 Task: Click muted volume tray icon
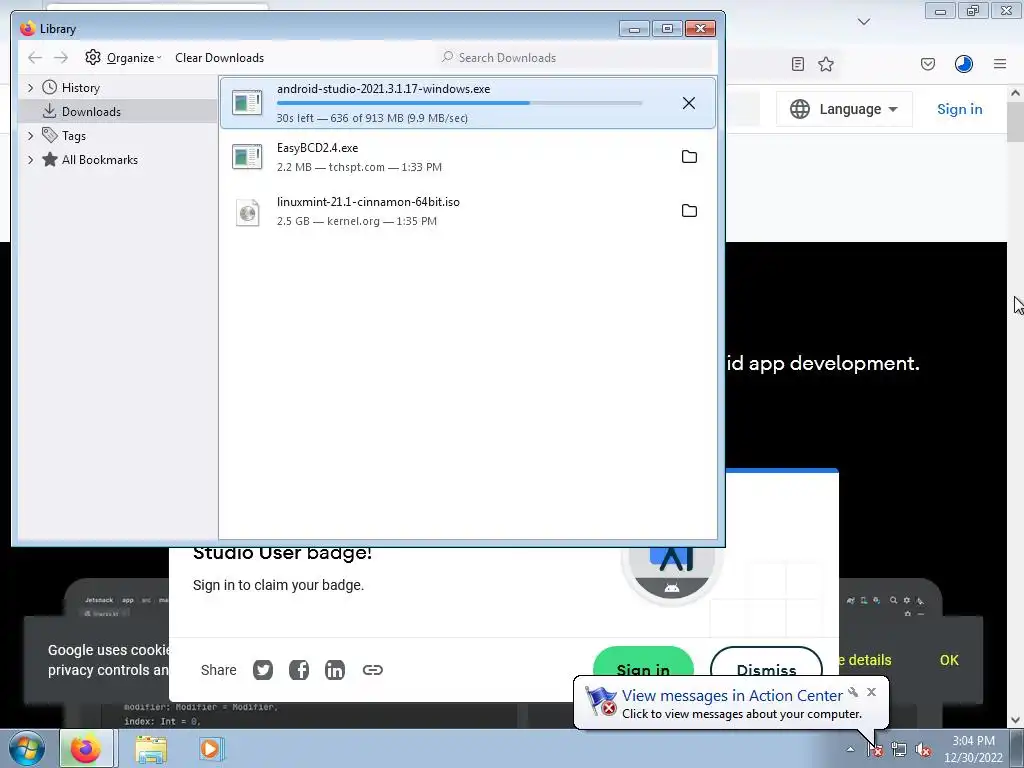[x=923, y=750]
